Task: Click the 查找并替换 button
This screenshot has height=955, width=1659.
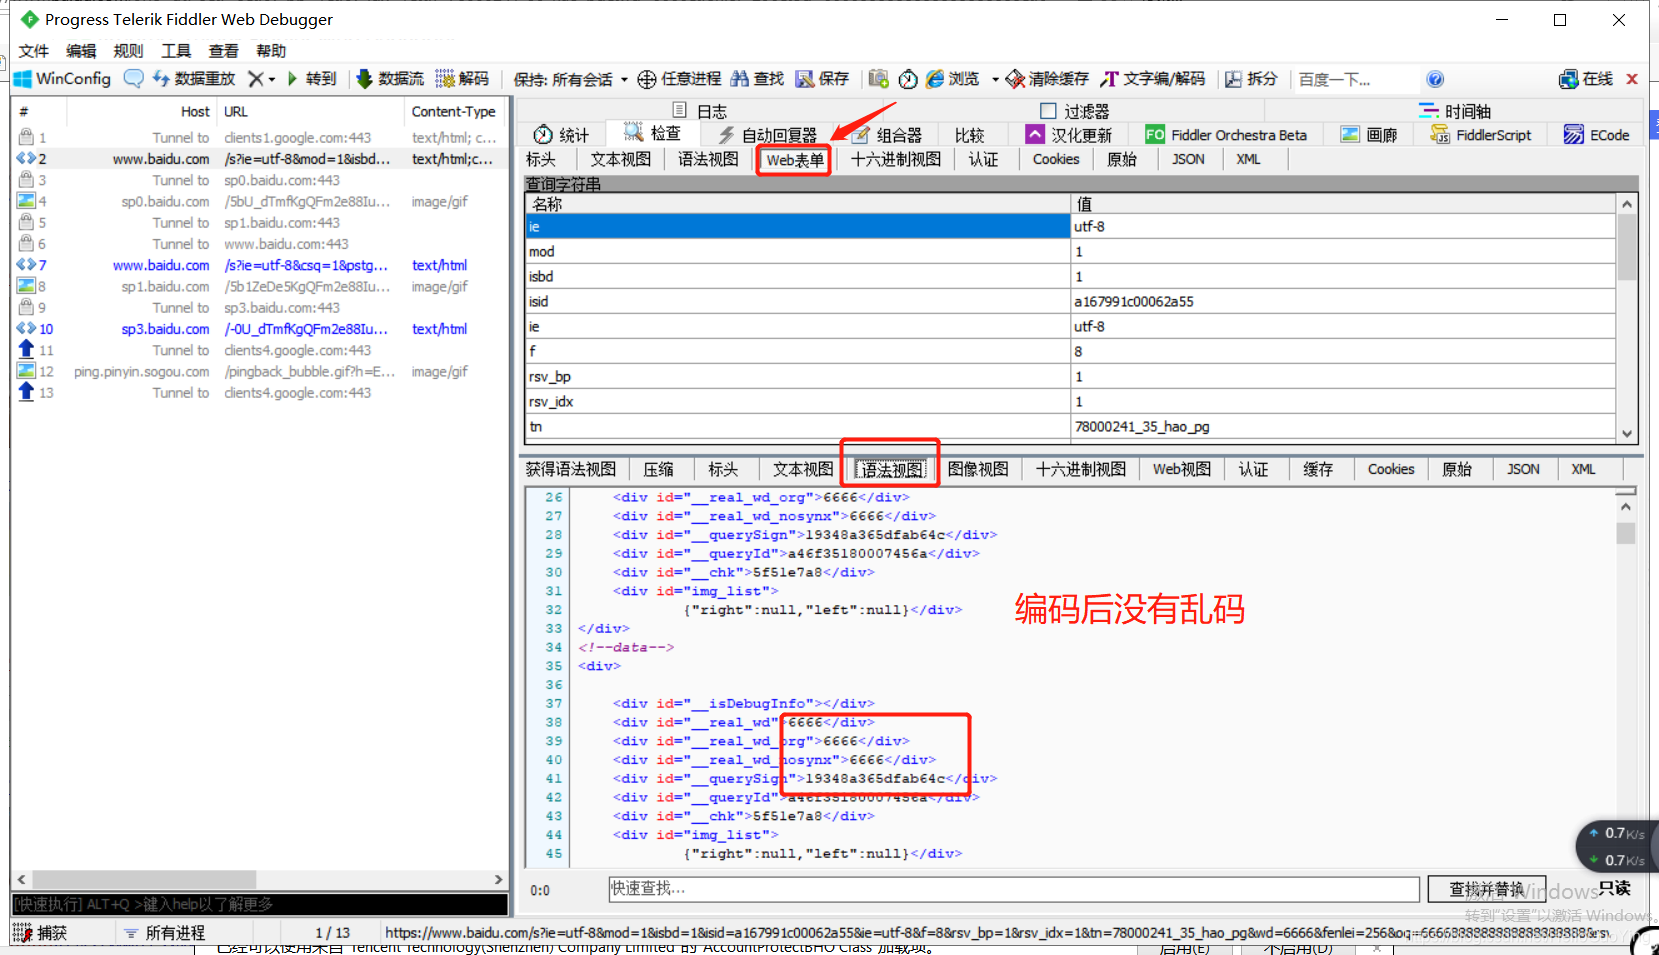Action: (1487, 889)
